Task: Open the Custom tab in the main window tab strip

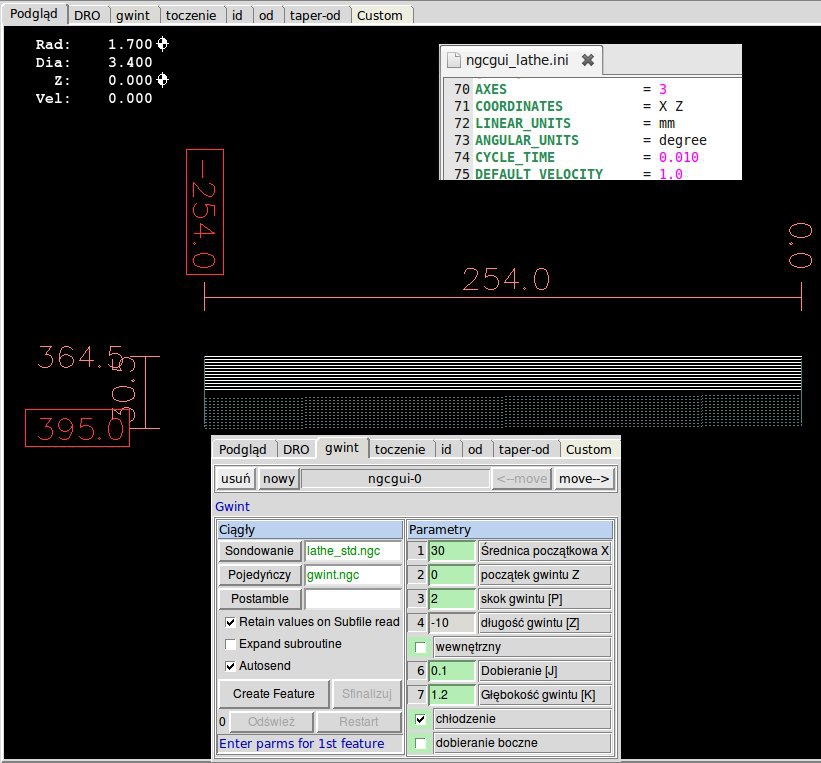Action: tap(380, 16)
